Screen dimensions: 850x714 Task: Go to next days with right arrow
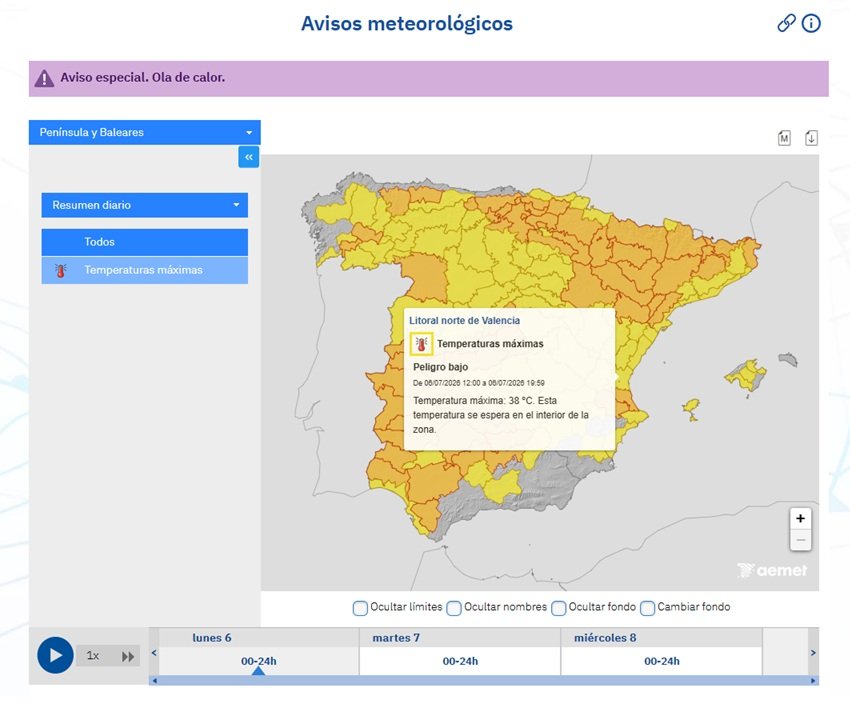[813, 652]
